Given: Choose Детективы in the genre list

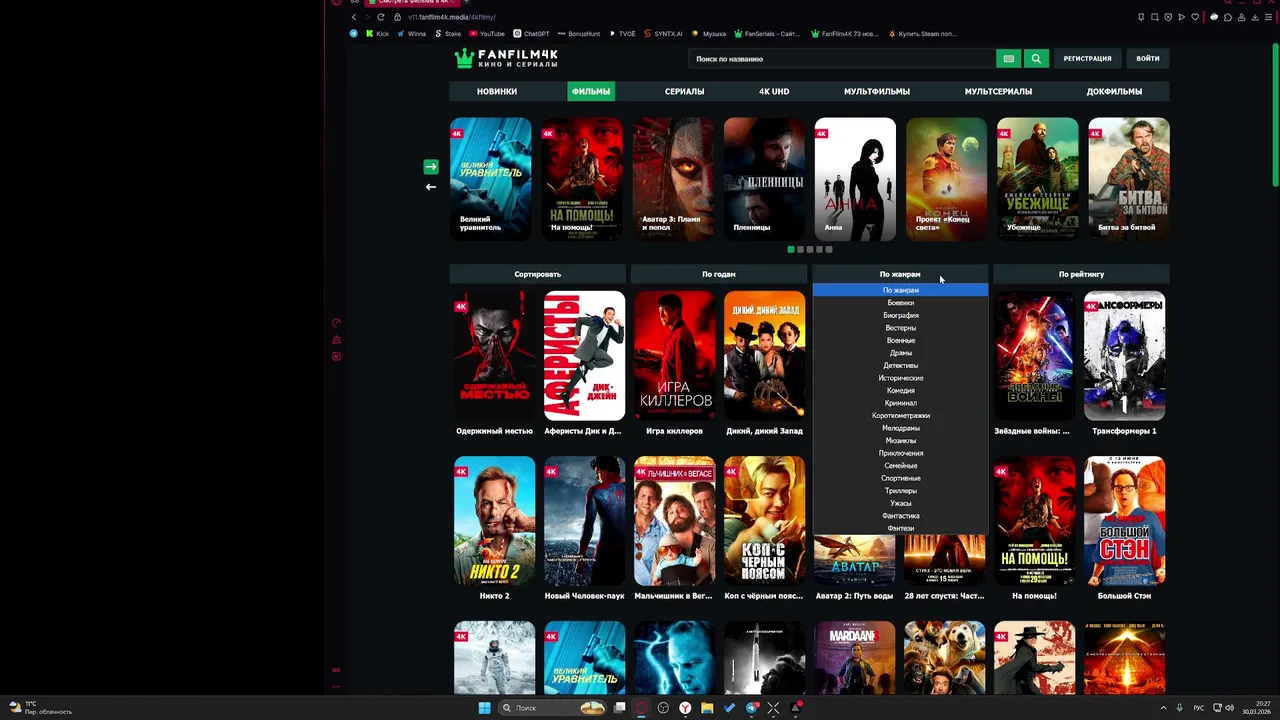Looking at the screenshot, I should pos(900,366).
